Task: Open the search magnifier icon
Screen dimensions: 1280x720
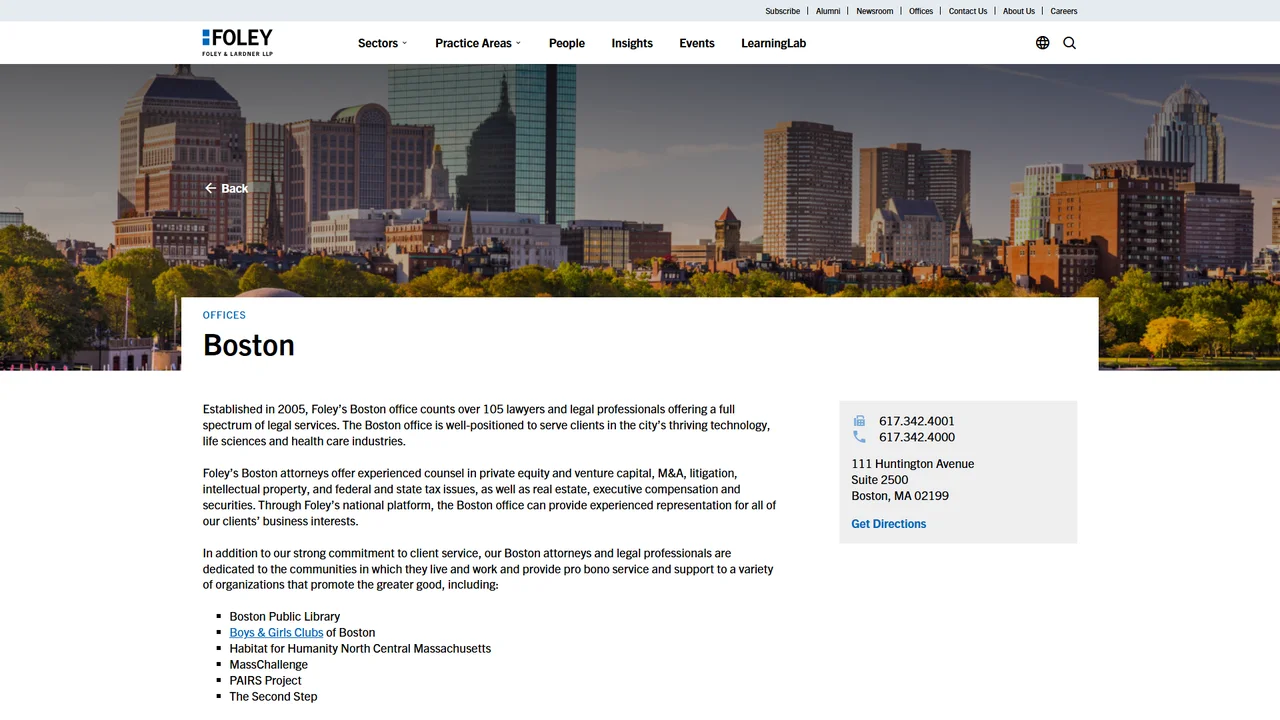Action: tap(1070, 43)
